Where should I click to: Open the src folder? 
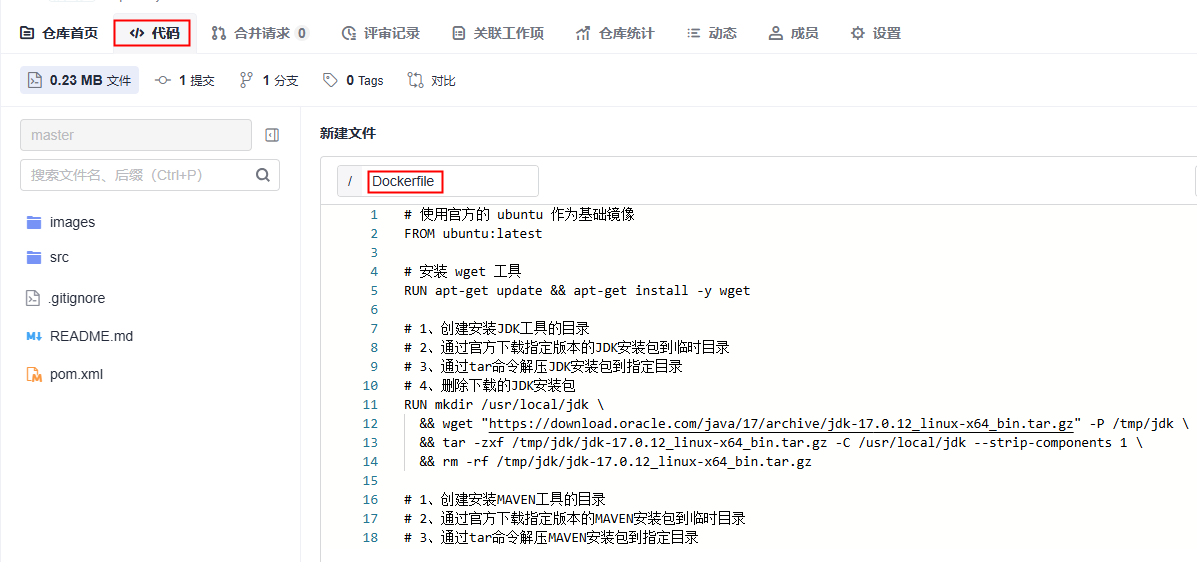[59, 257]
